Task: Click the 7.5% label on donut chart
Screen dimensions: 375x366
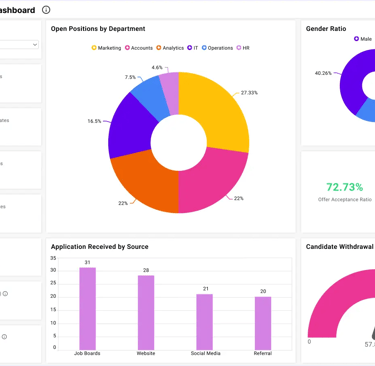Action: pyautogui.click(x=130, y=77)
